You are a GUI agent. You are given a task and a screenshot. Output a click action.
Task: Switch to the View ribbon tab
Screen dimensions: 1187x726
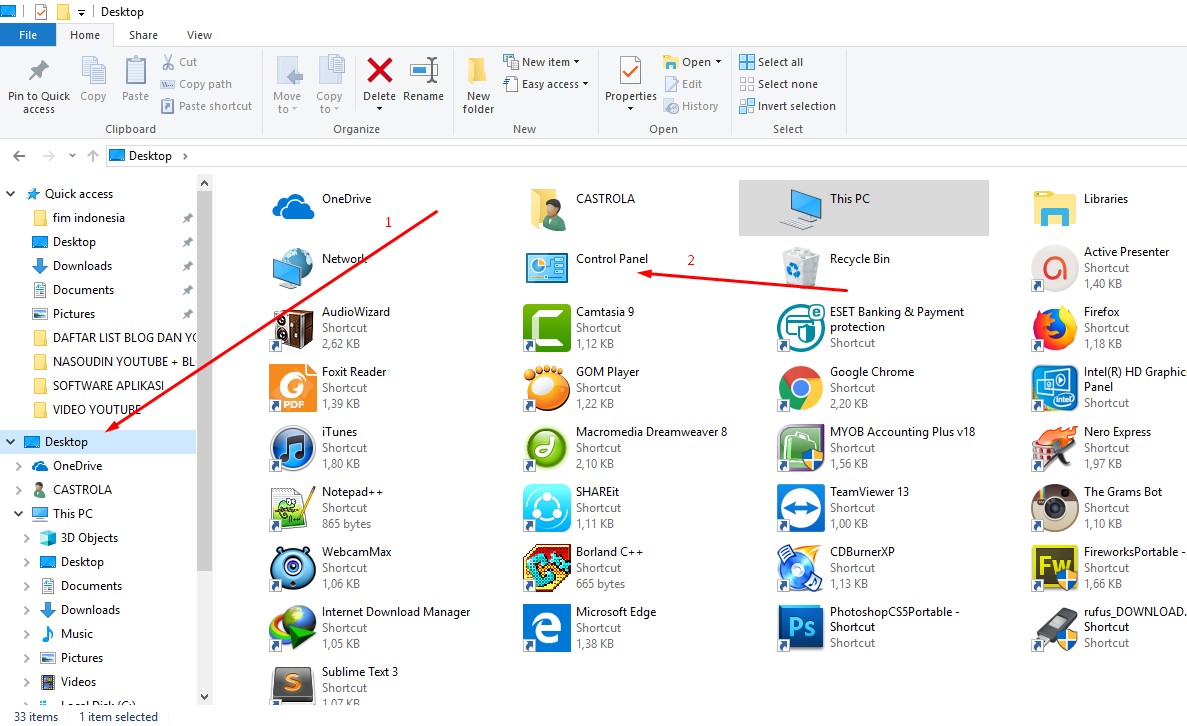(x=199, y=35)
